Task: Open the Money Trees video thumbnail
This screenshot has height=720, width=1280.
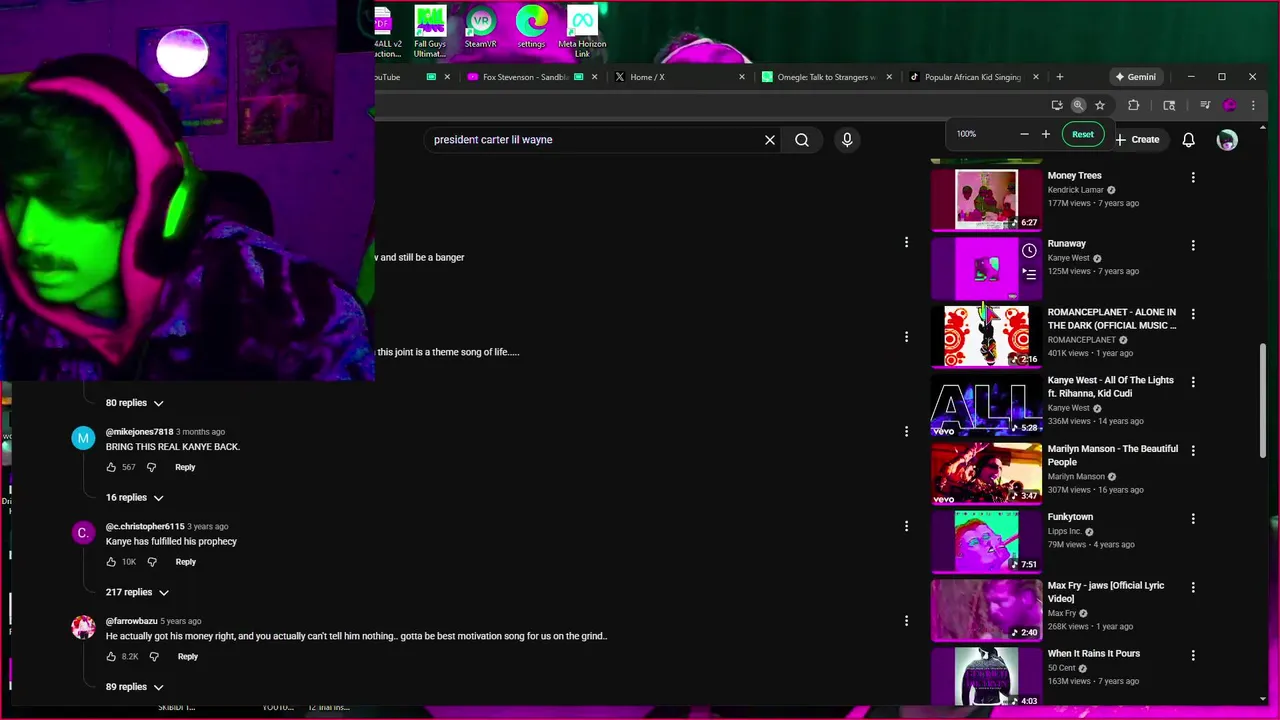Action: coord(986,200)
